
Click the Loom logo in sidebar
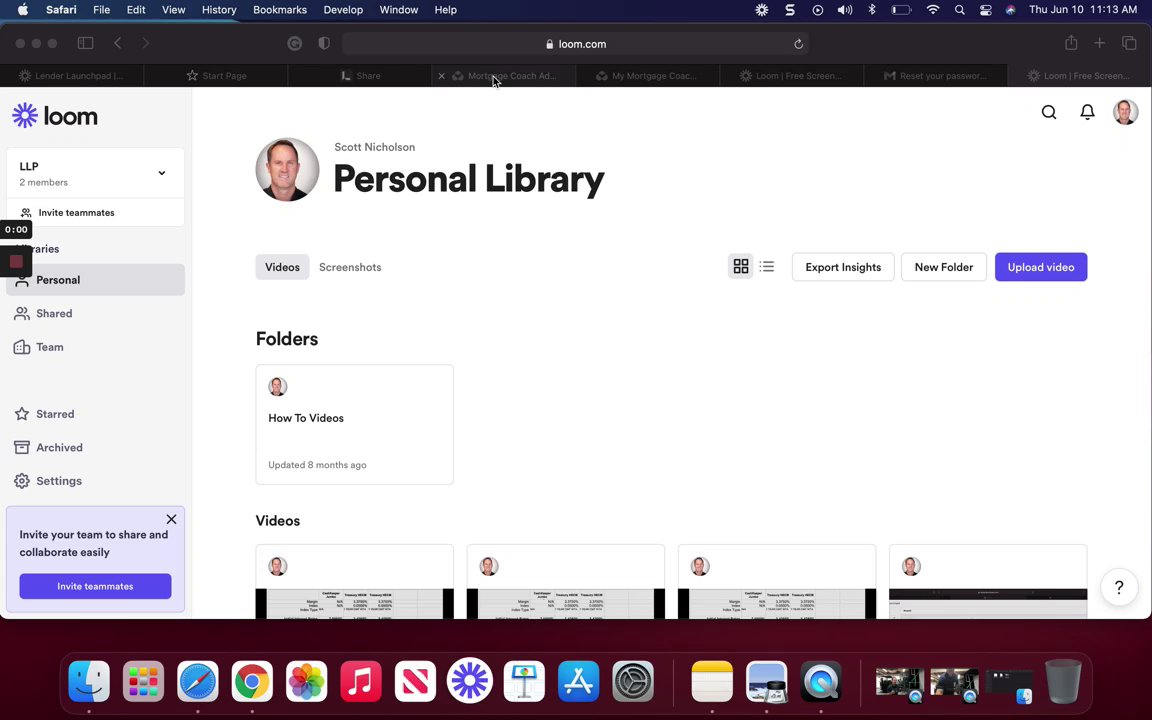point(55,115)
